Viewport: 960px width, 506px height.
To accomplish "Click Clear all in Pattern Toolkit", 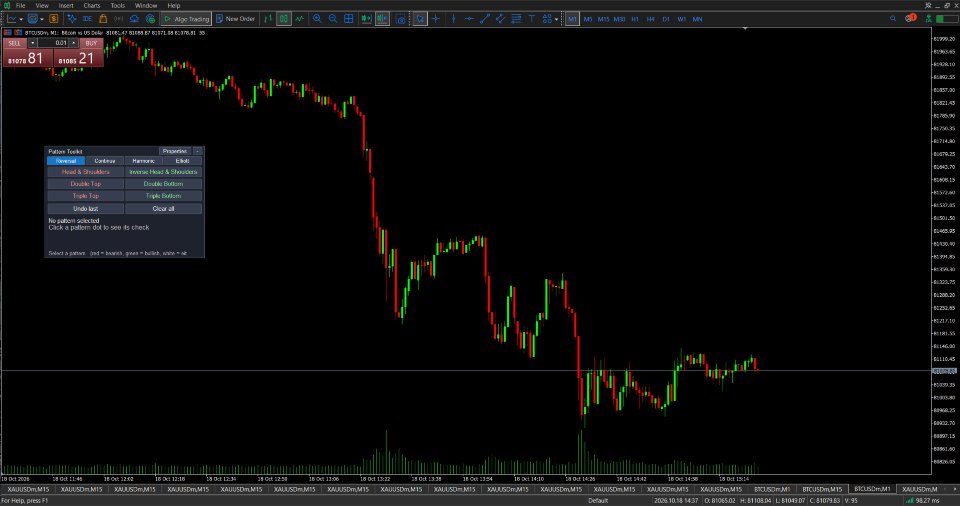I will pyautogui.click(x=163, y=208).
